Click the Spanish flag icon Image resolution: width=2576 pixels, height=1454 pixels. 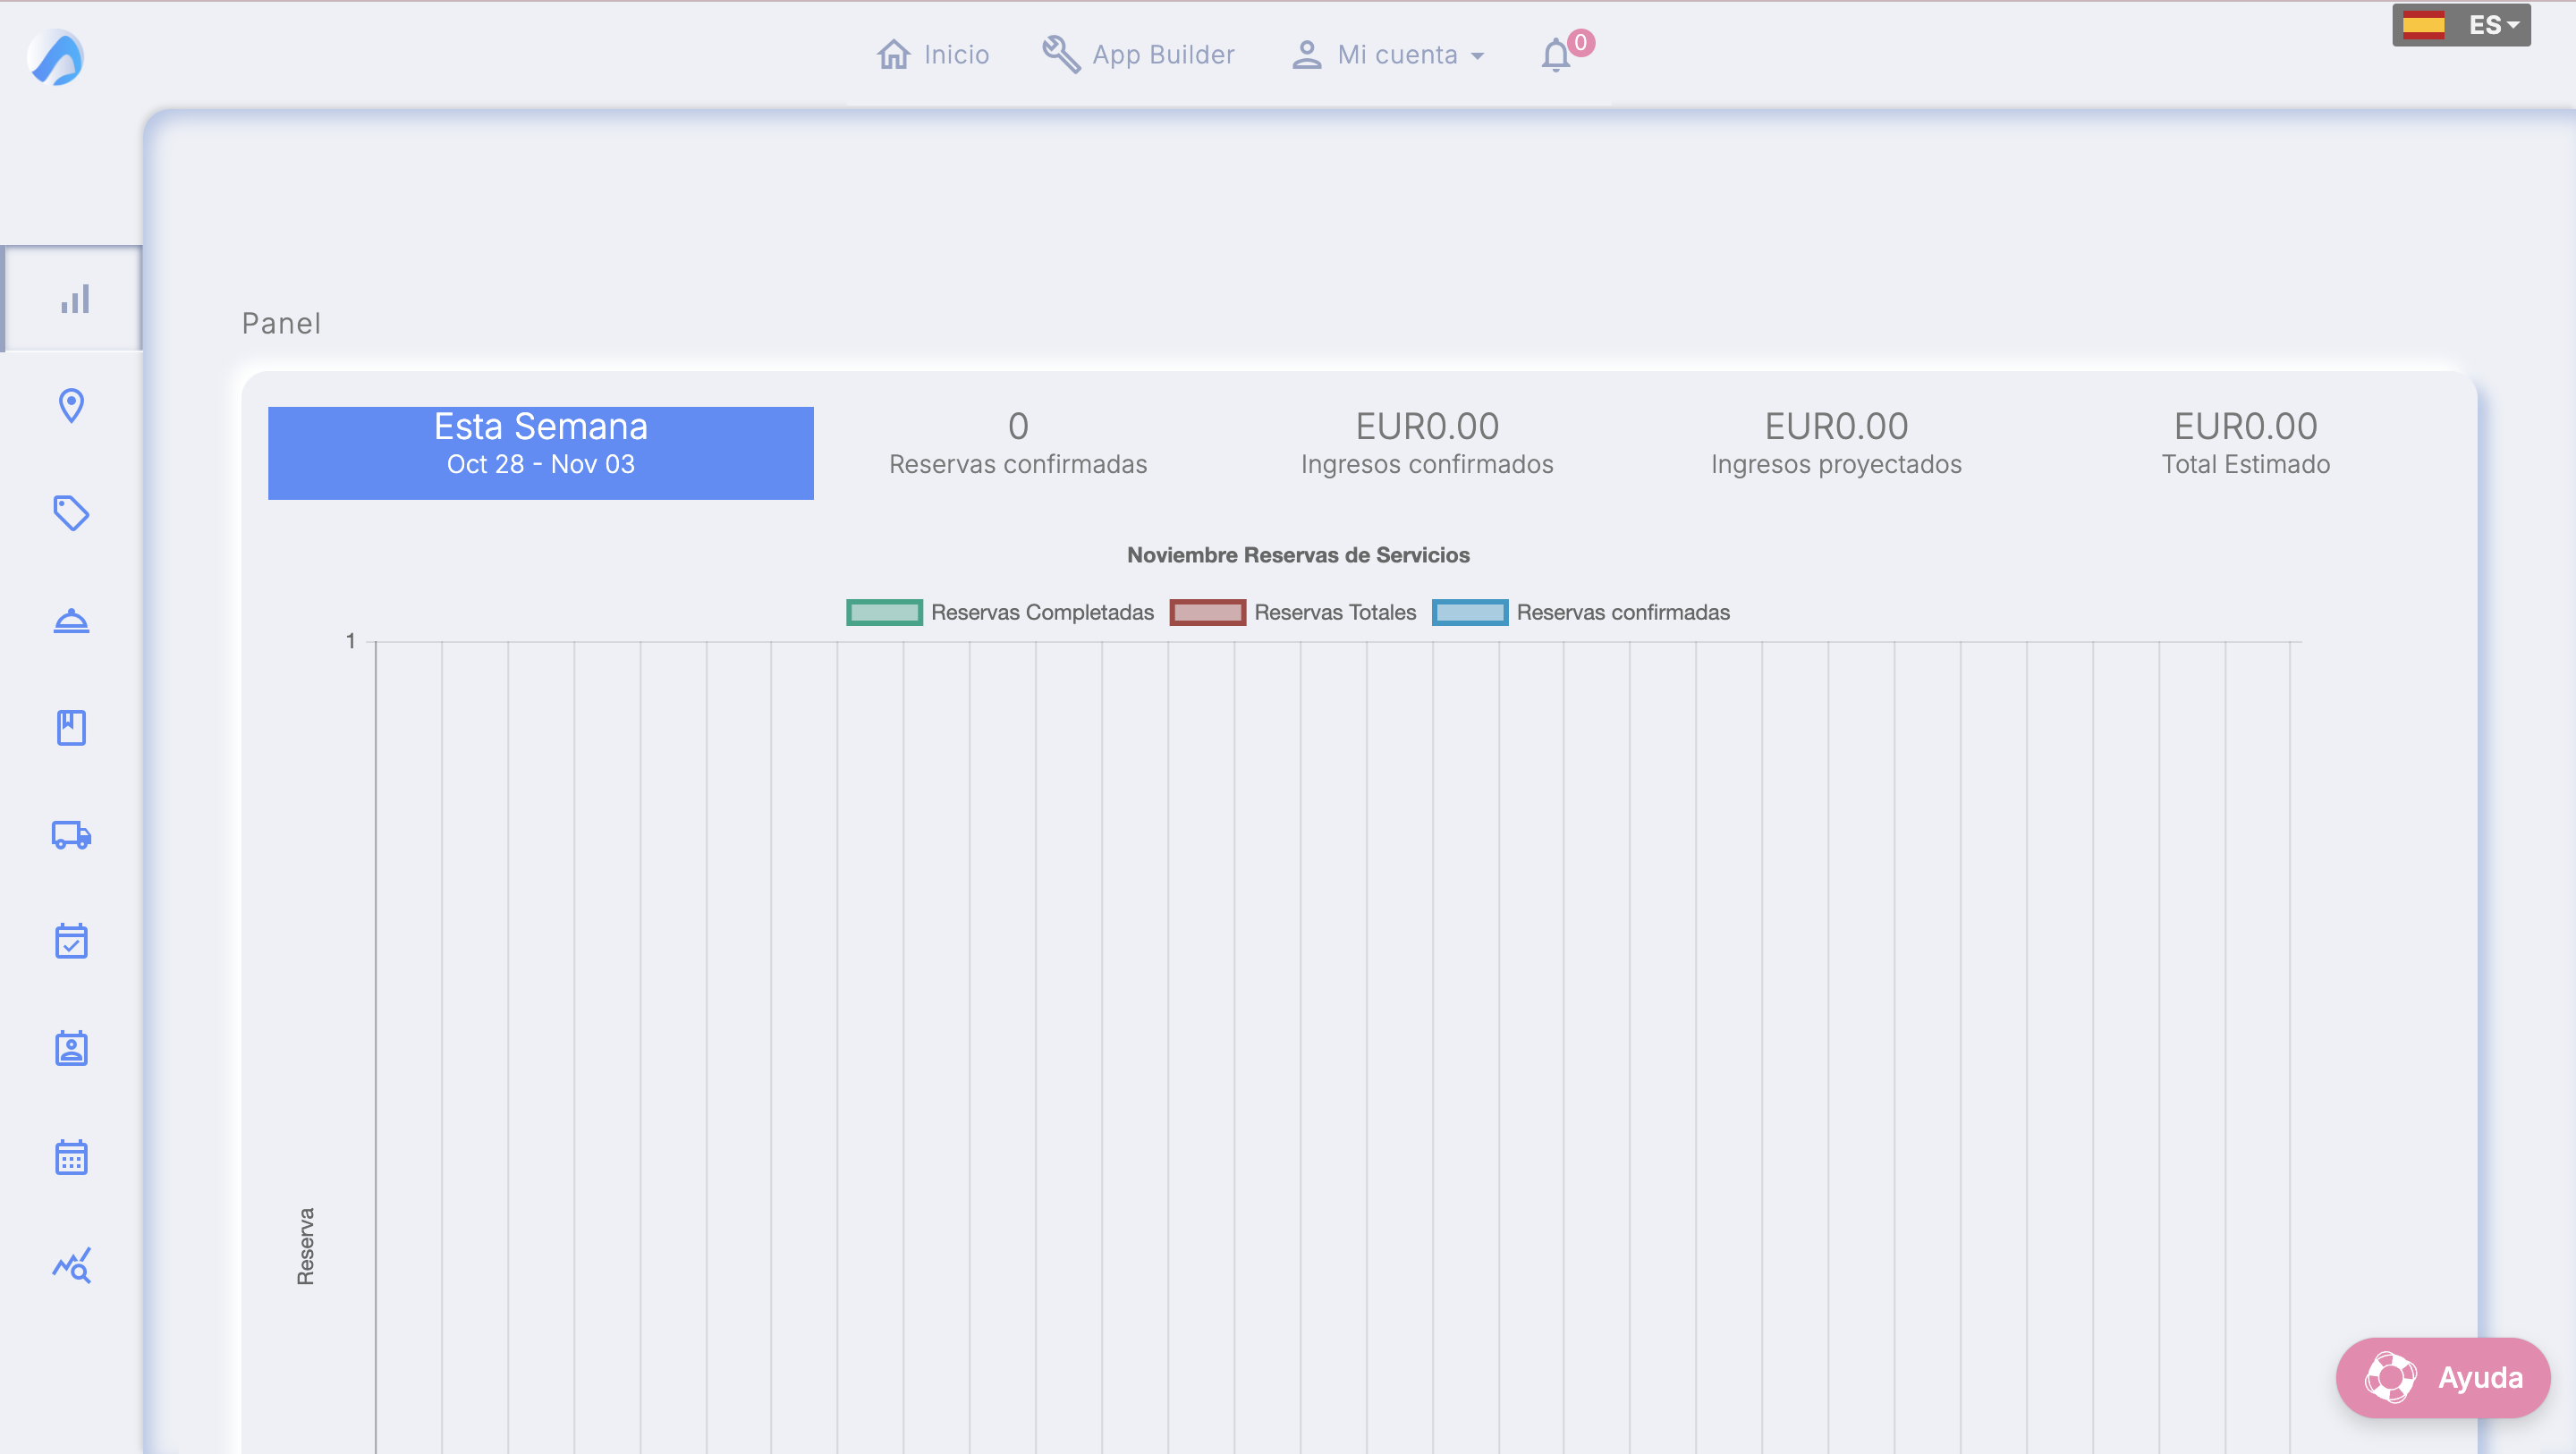coord(2423,25)
